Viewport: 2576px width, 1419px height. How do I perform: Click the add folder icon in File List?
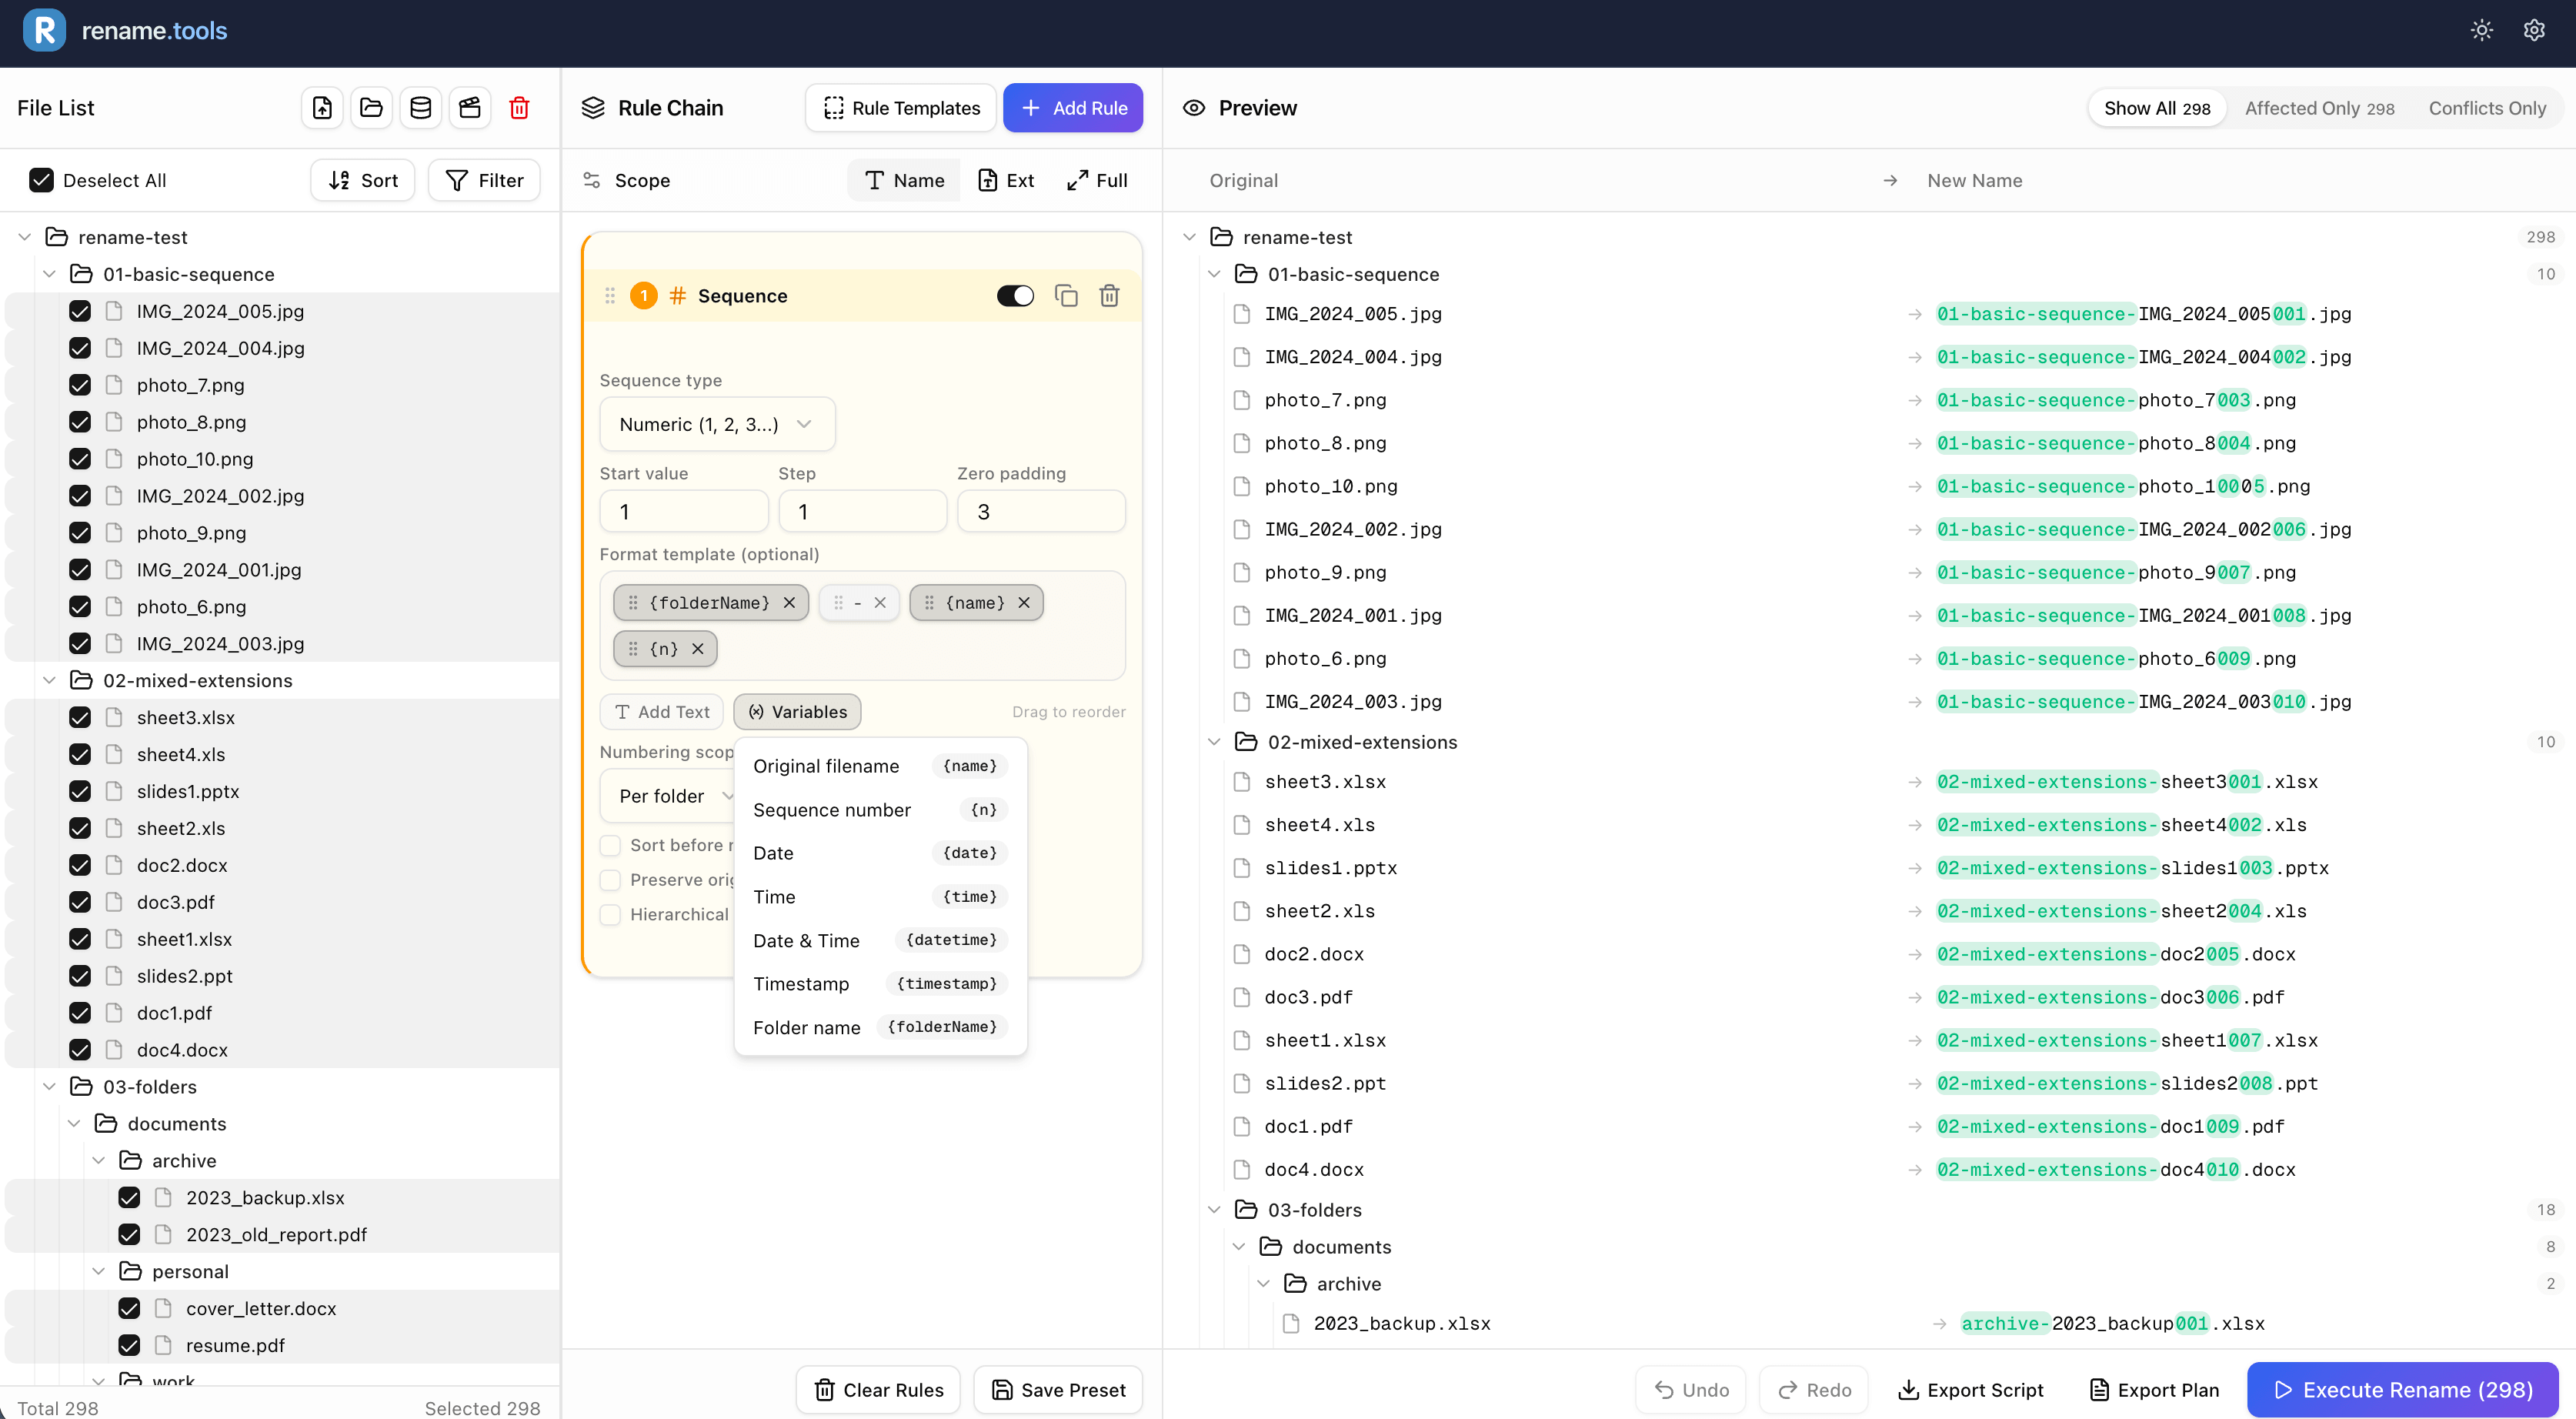click(x=371, y=108)
